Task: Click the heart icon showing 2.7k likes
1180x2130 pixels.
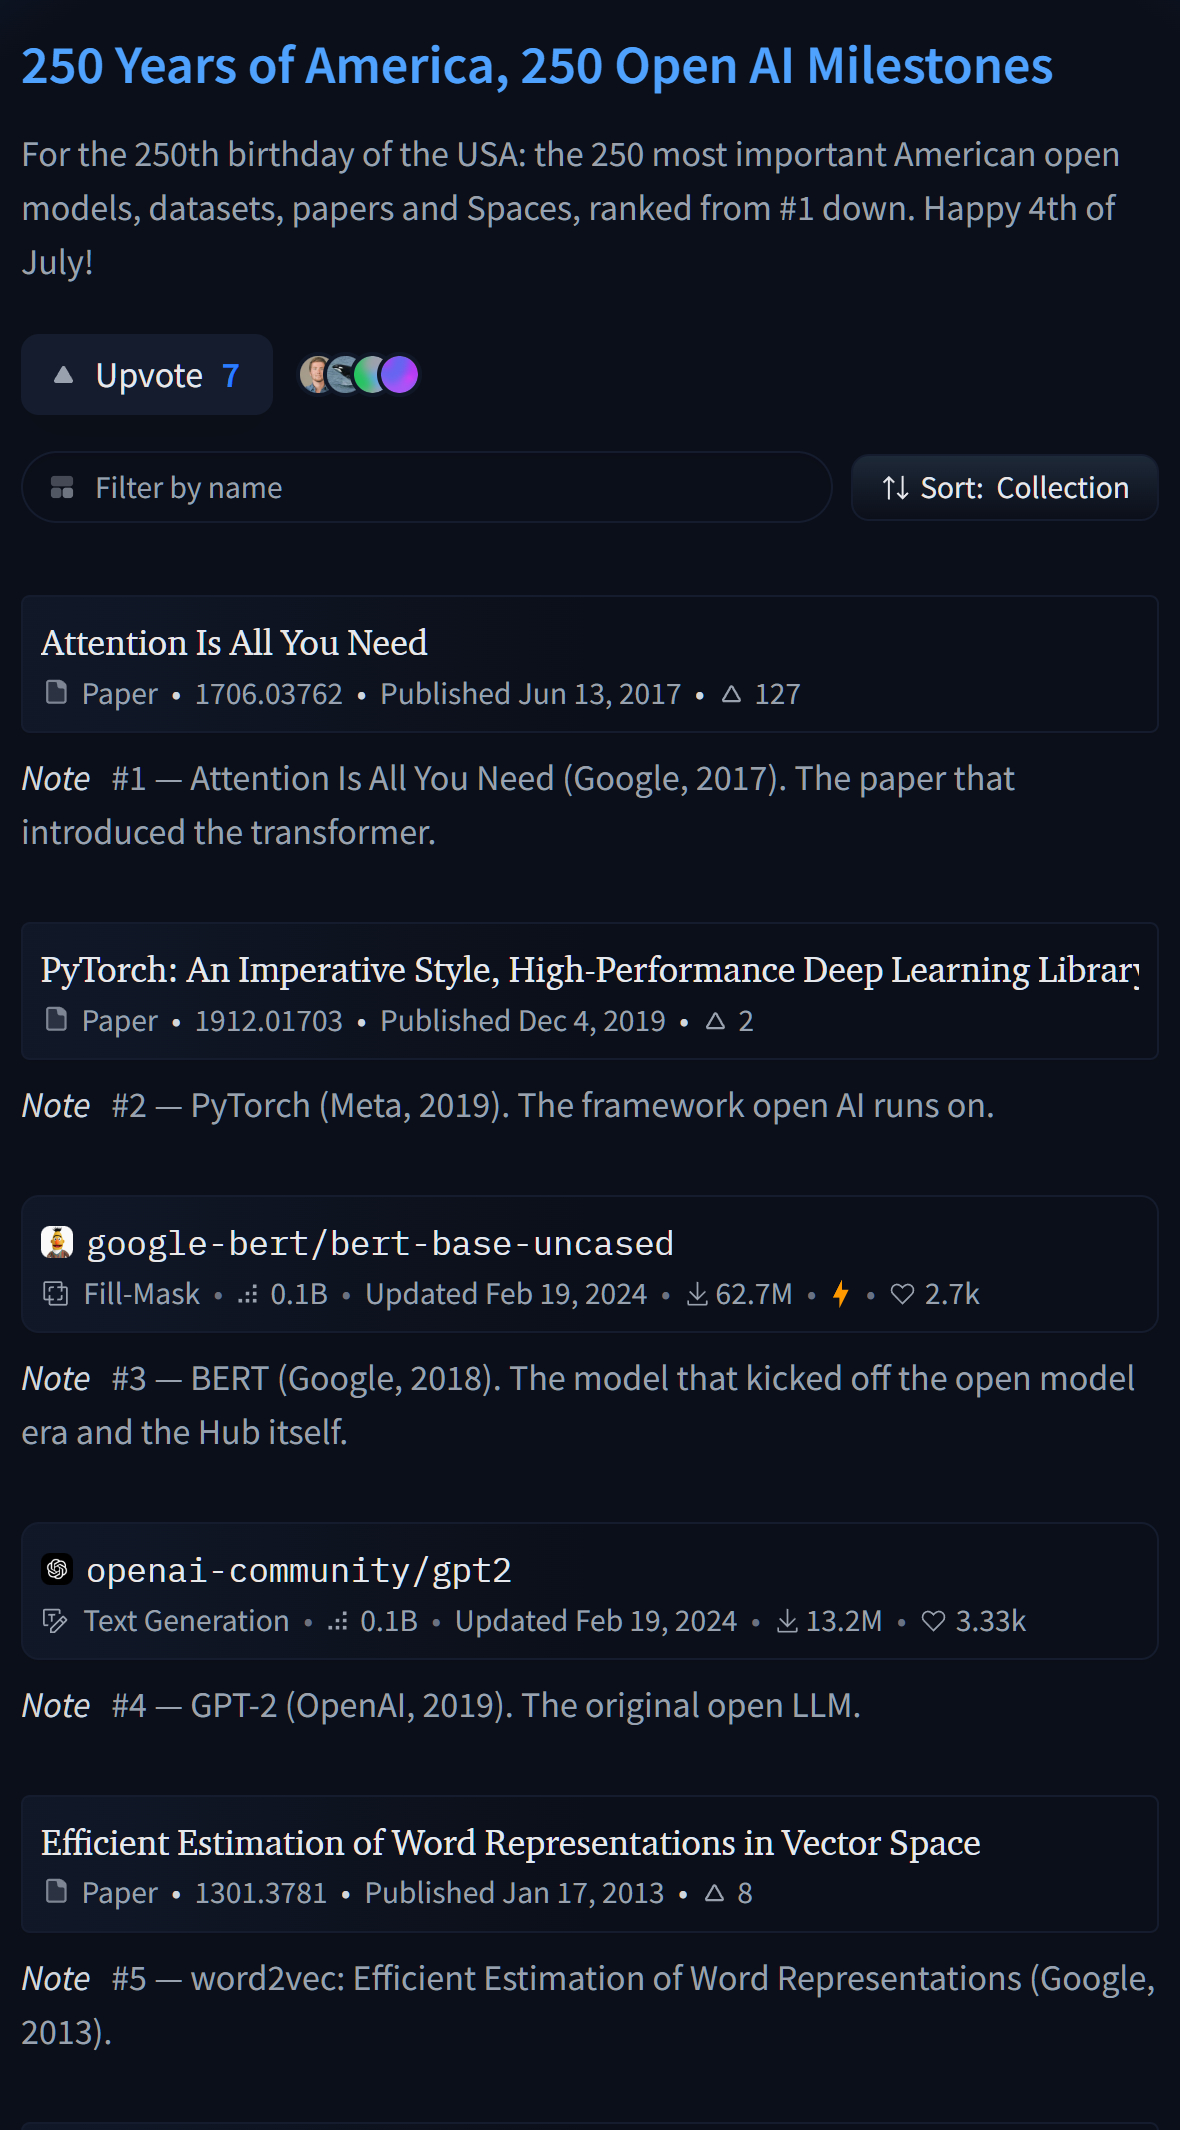Action: point(902,1294)
